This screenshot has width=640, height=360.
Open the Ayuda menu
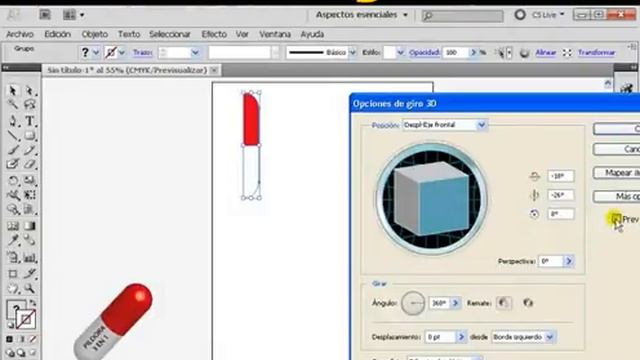(312, 34)
